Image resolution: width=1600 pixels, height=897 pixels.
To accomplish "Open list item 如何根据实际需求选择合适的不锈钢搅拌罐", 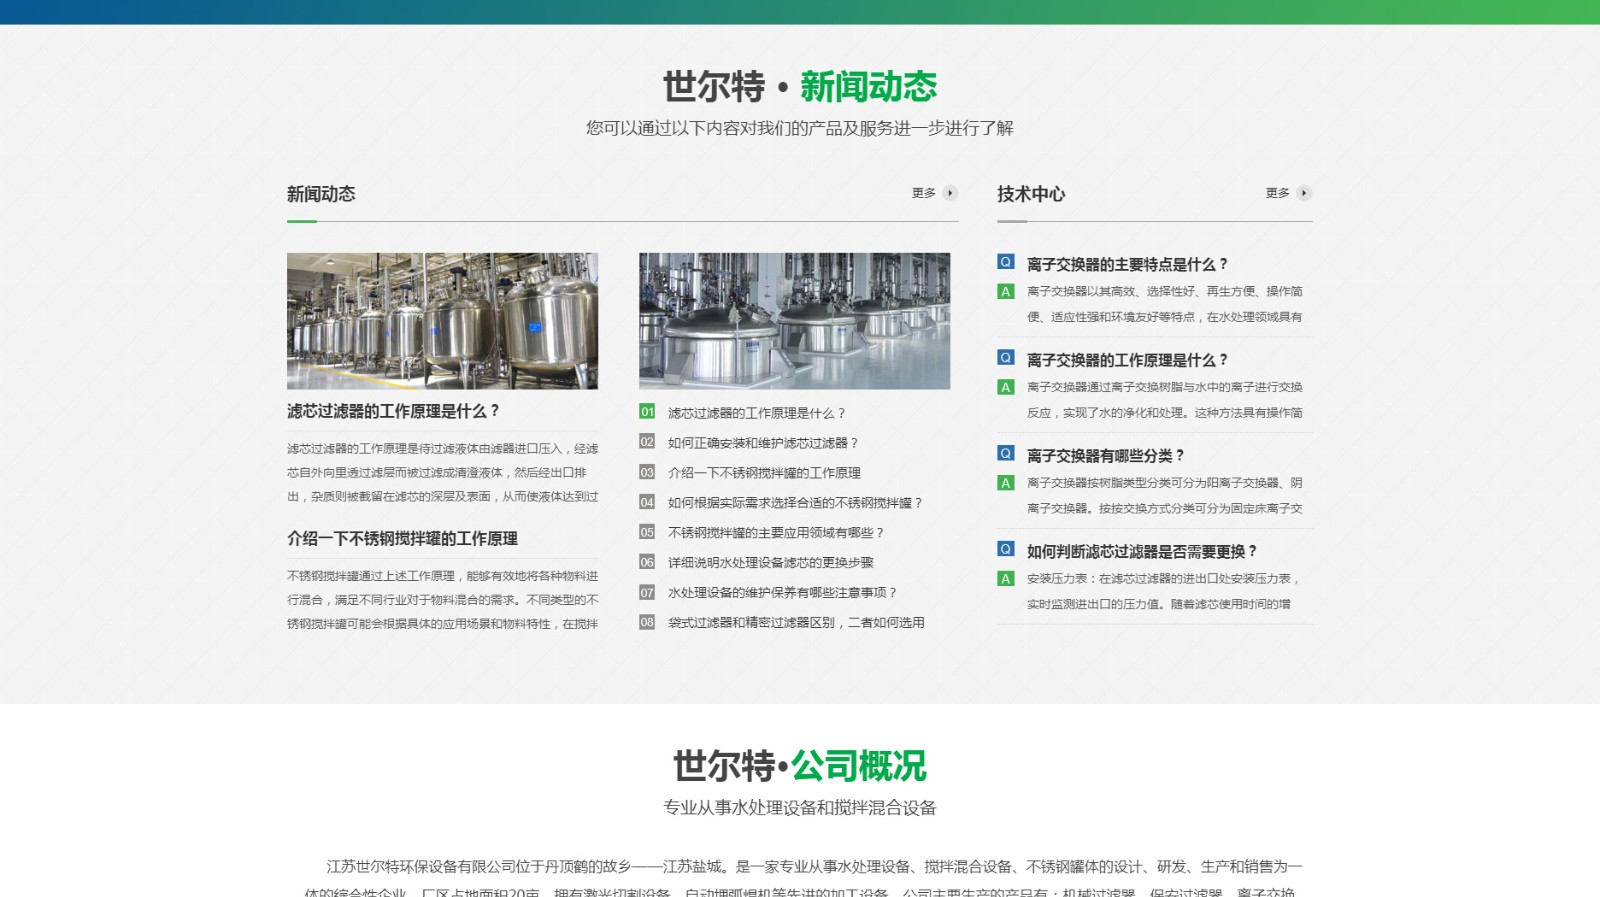I will tap(795, 503).
